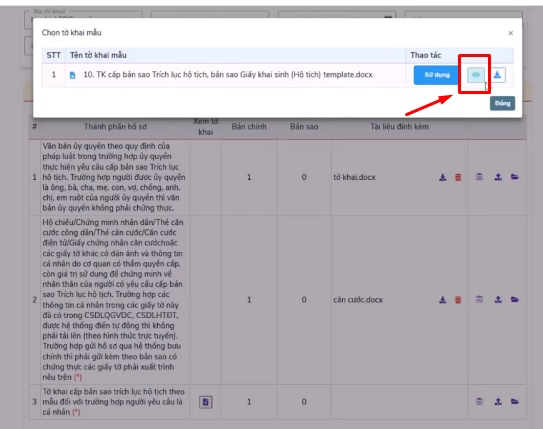Click Thao tác column header in dialog

click(426, 55)
